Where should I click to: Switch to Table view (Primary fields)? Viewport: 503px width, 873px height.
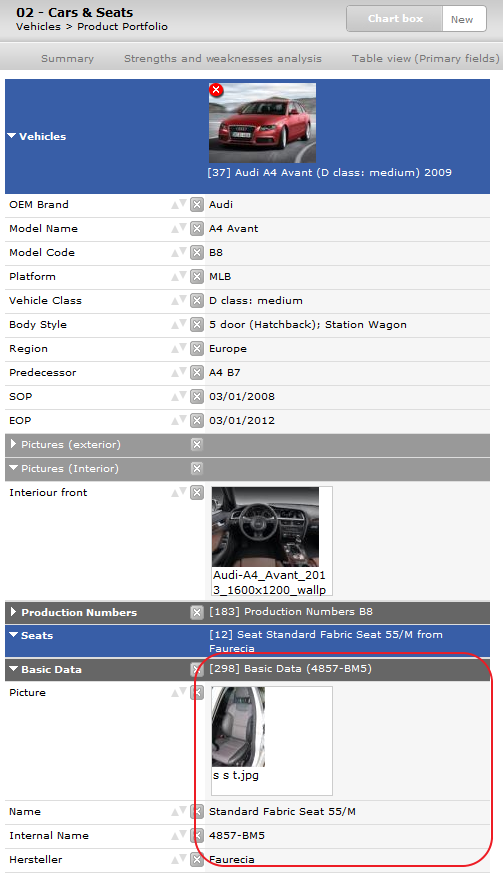[426, 58]
